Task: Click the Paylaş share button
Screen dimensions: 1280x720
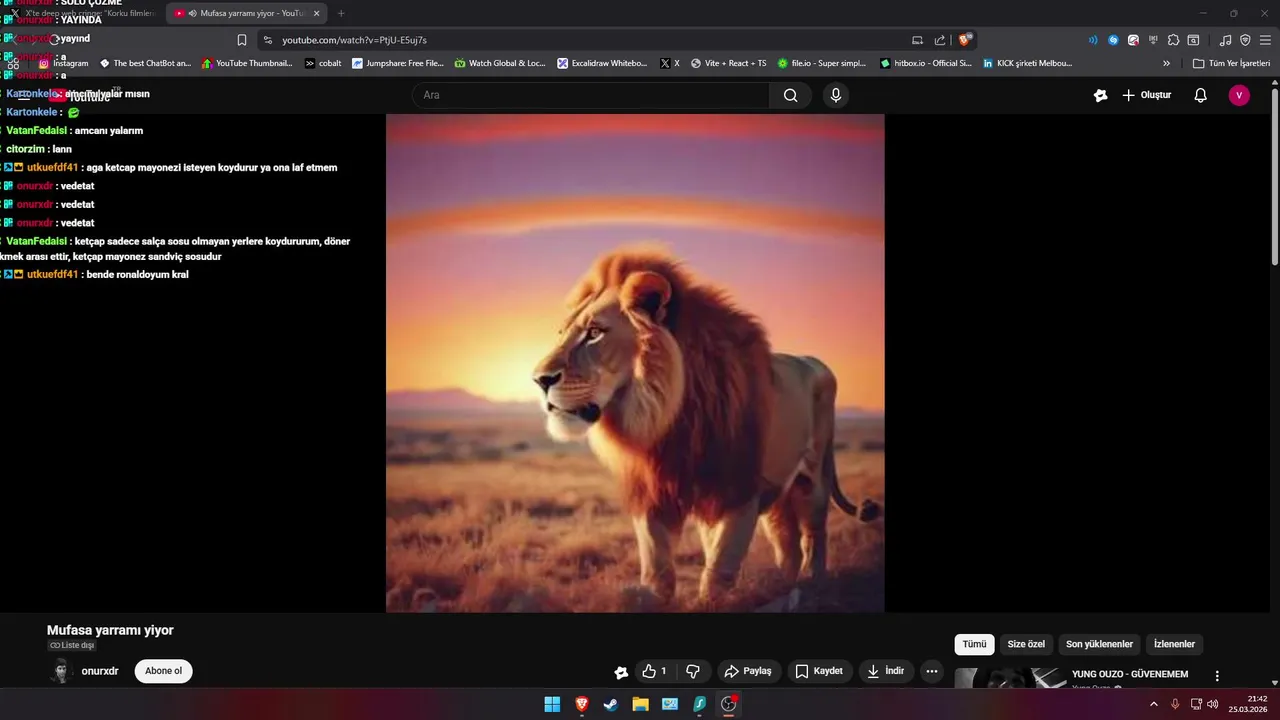Action: click(748, 671)
